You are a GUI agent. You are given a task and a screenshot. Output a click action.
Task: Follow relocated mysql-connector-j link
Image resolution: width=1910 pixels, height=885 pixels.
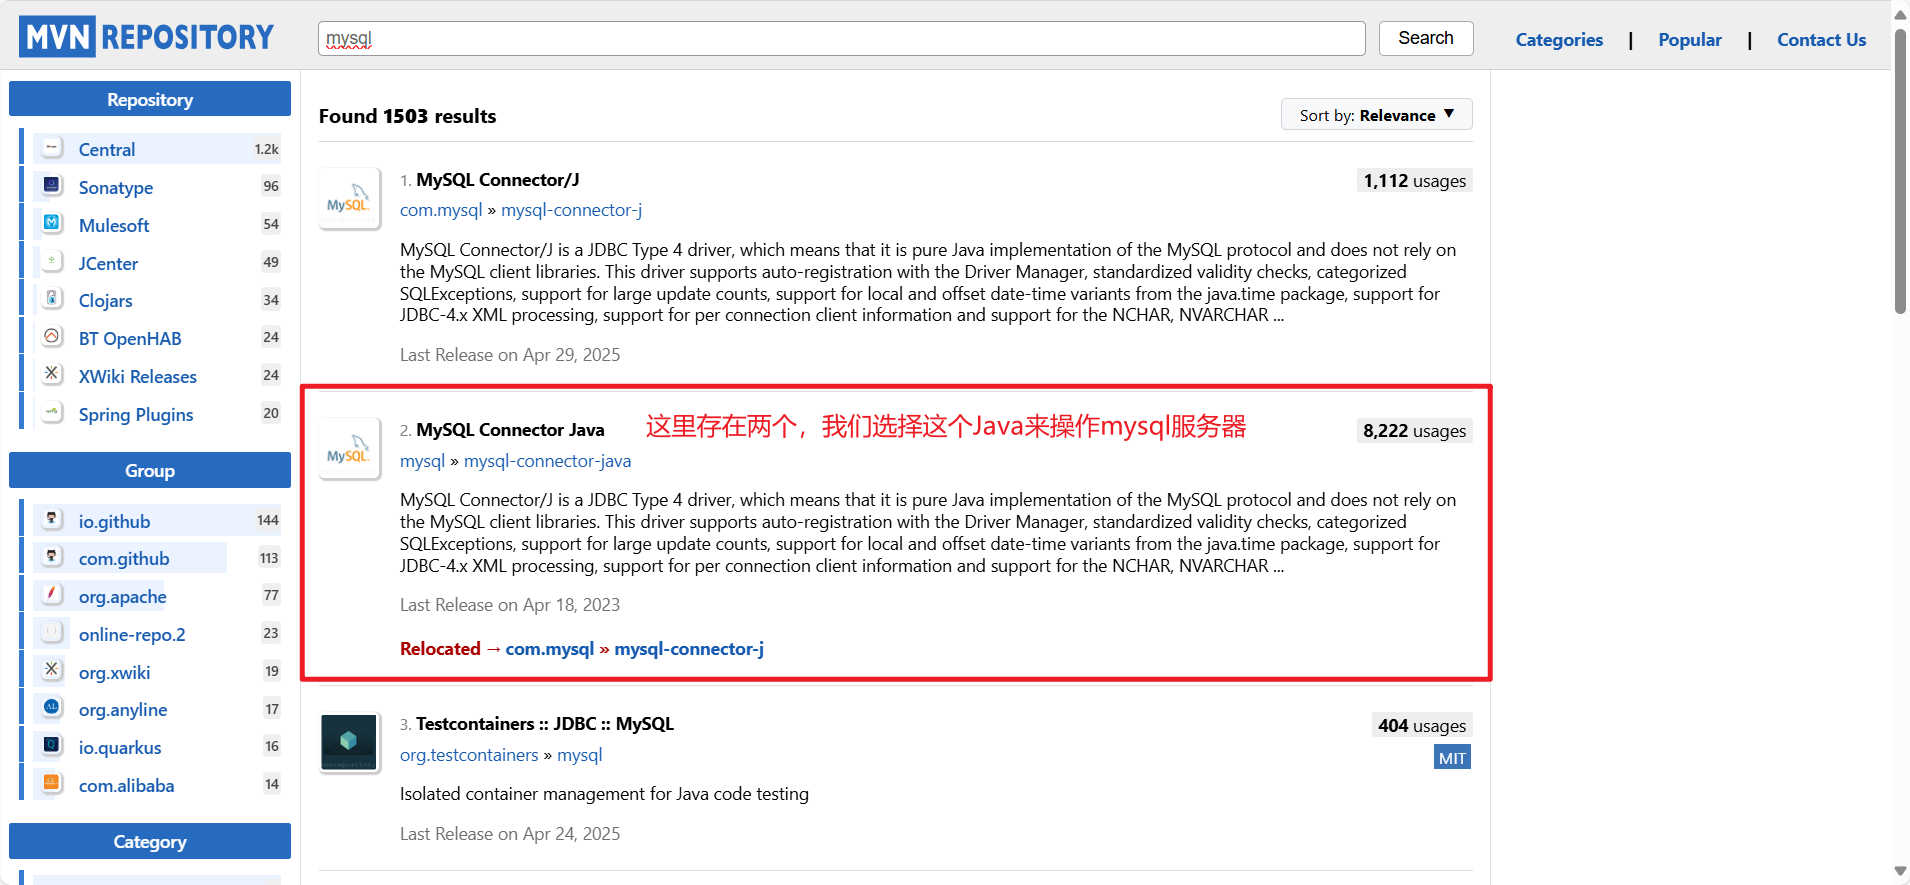pyautogui.click(x=689, y=648)
